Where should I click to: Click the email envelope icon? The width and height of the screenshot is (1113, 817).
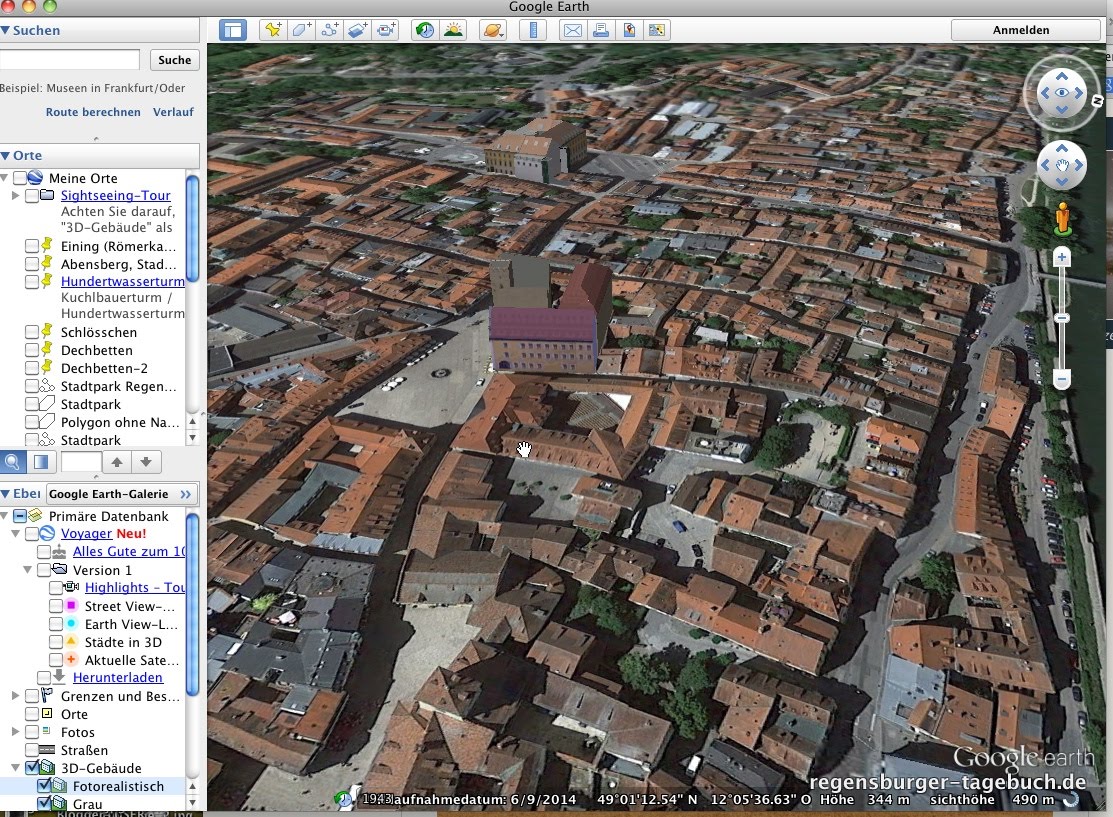(572, 30)
